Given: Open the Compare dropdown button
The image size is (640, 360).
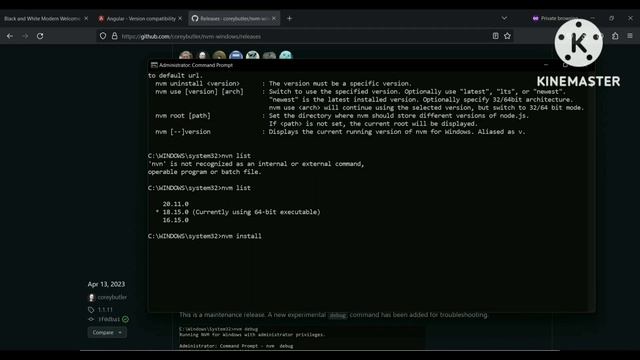Looking at the screenshot, I should [107, 332].
